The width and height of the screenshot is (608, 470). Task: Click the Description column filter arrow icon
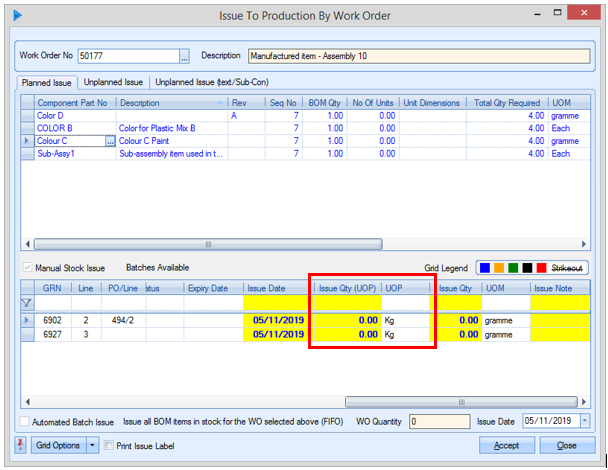pos(221,103)
